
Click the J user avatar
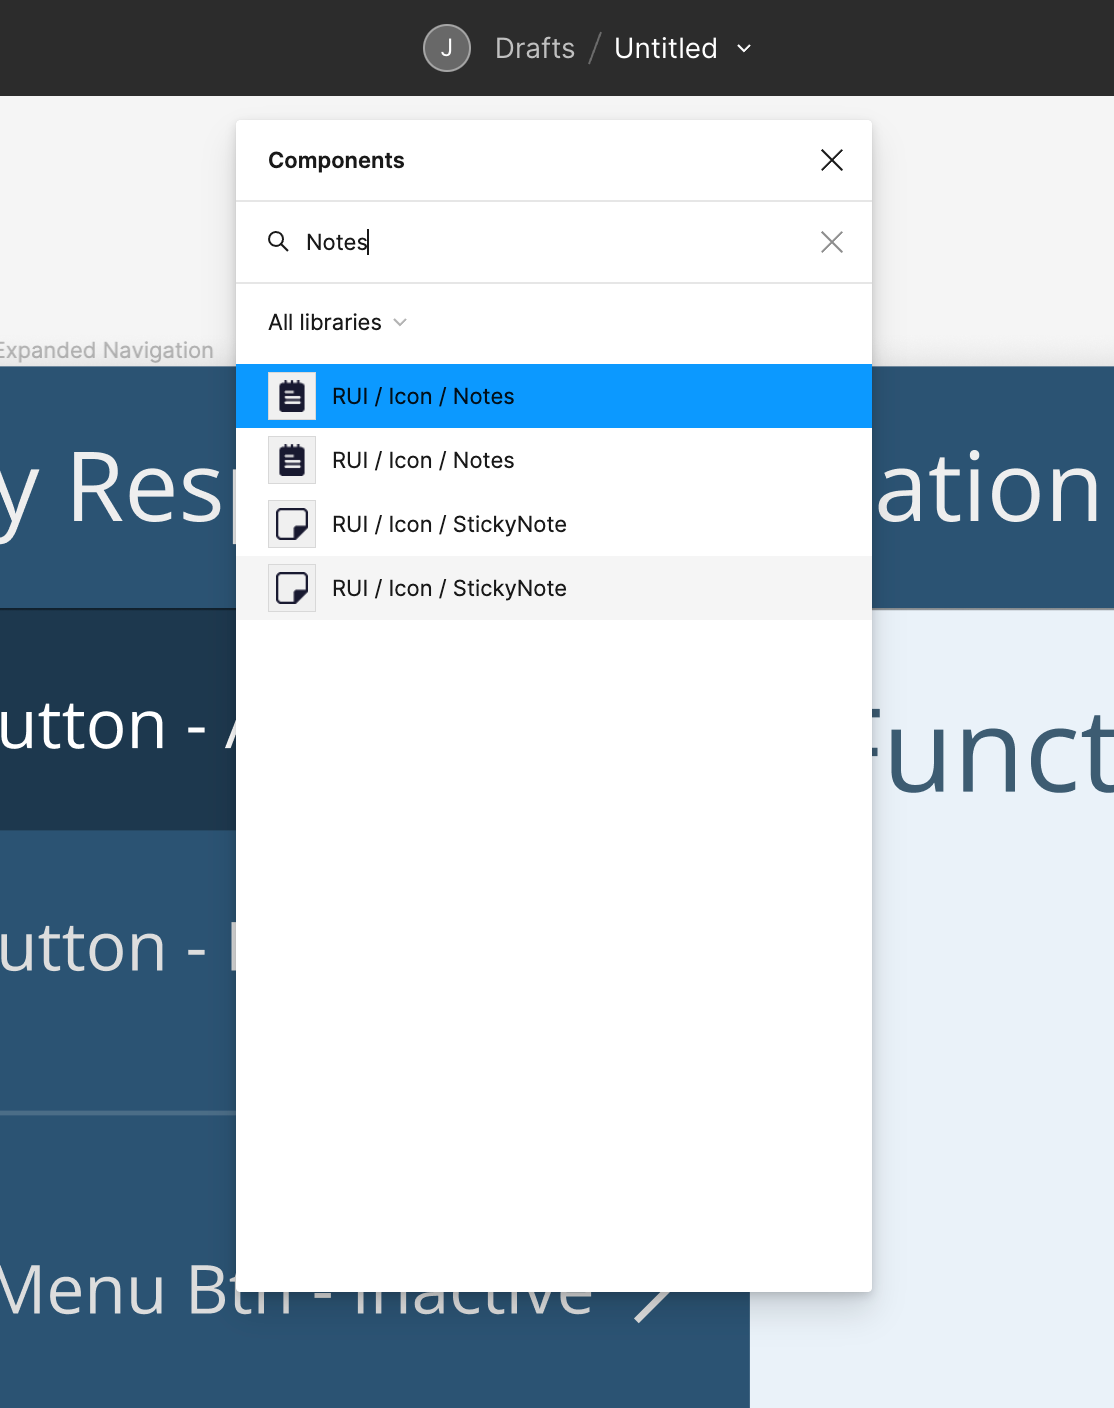(x=446, y=48)
